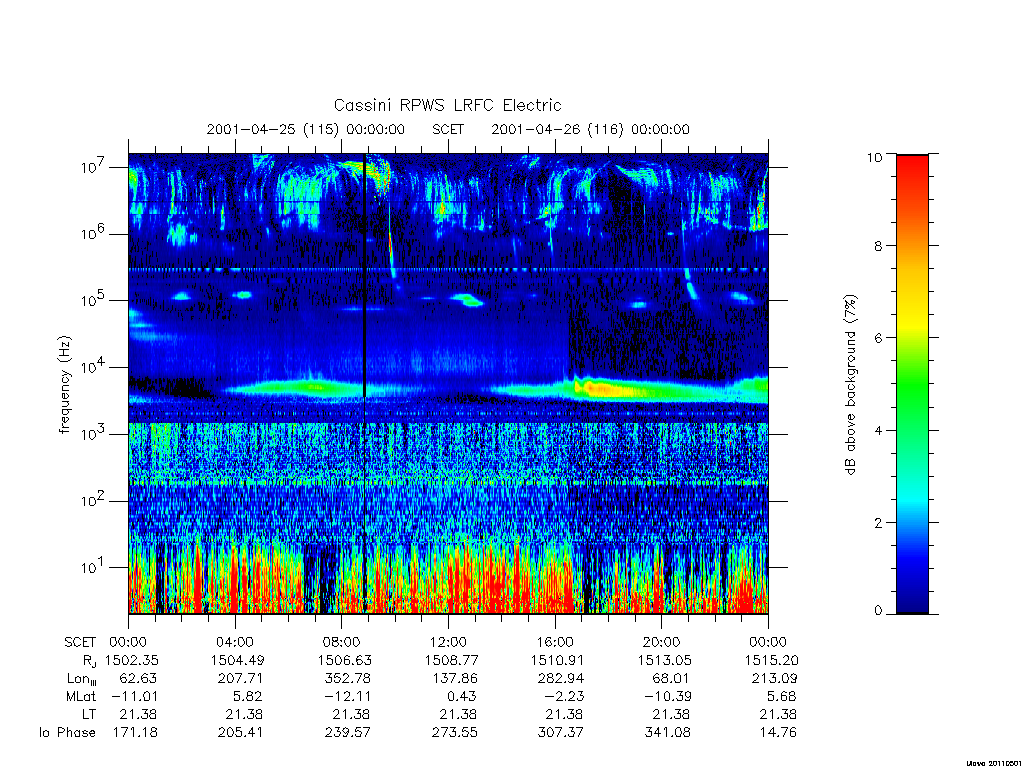Click the RJ value 1513.05
The height and width of the screenshot is (768, 1024).
click(x=664, y=660)
